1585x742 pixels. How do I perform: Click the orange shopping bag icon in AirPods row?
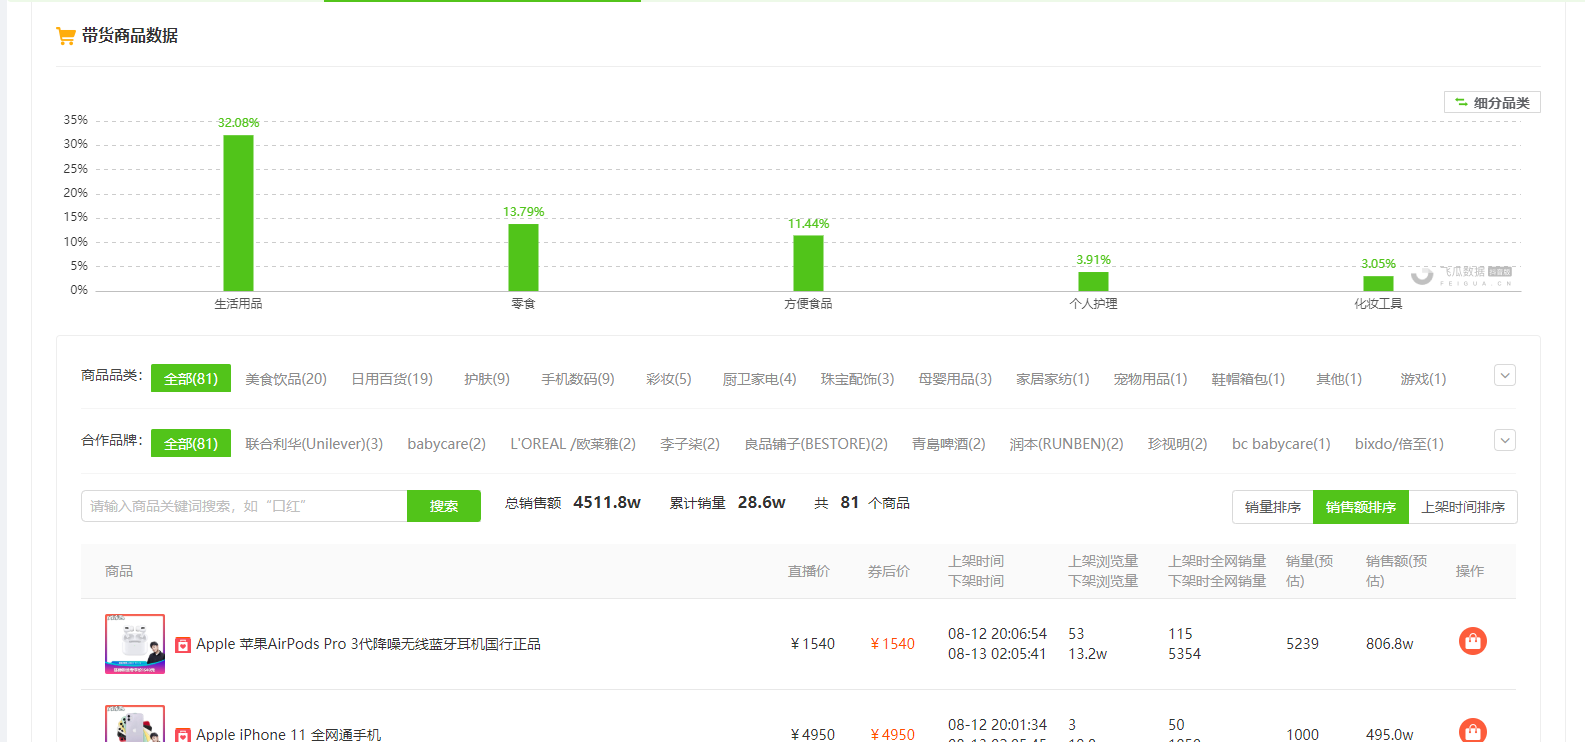click(1472, 641)
